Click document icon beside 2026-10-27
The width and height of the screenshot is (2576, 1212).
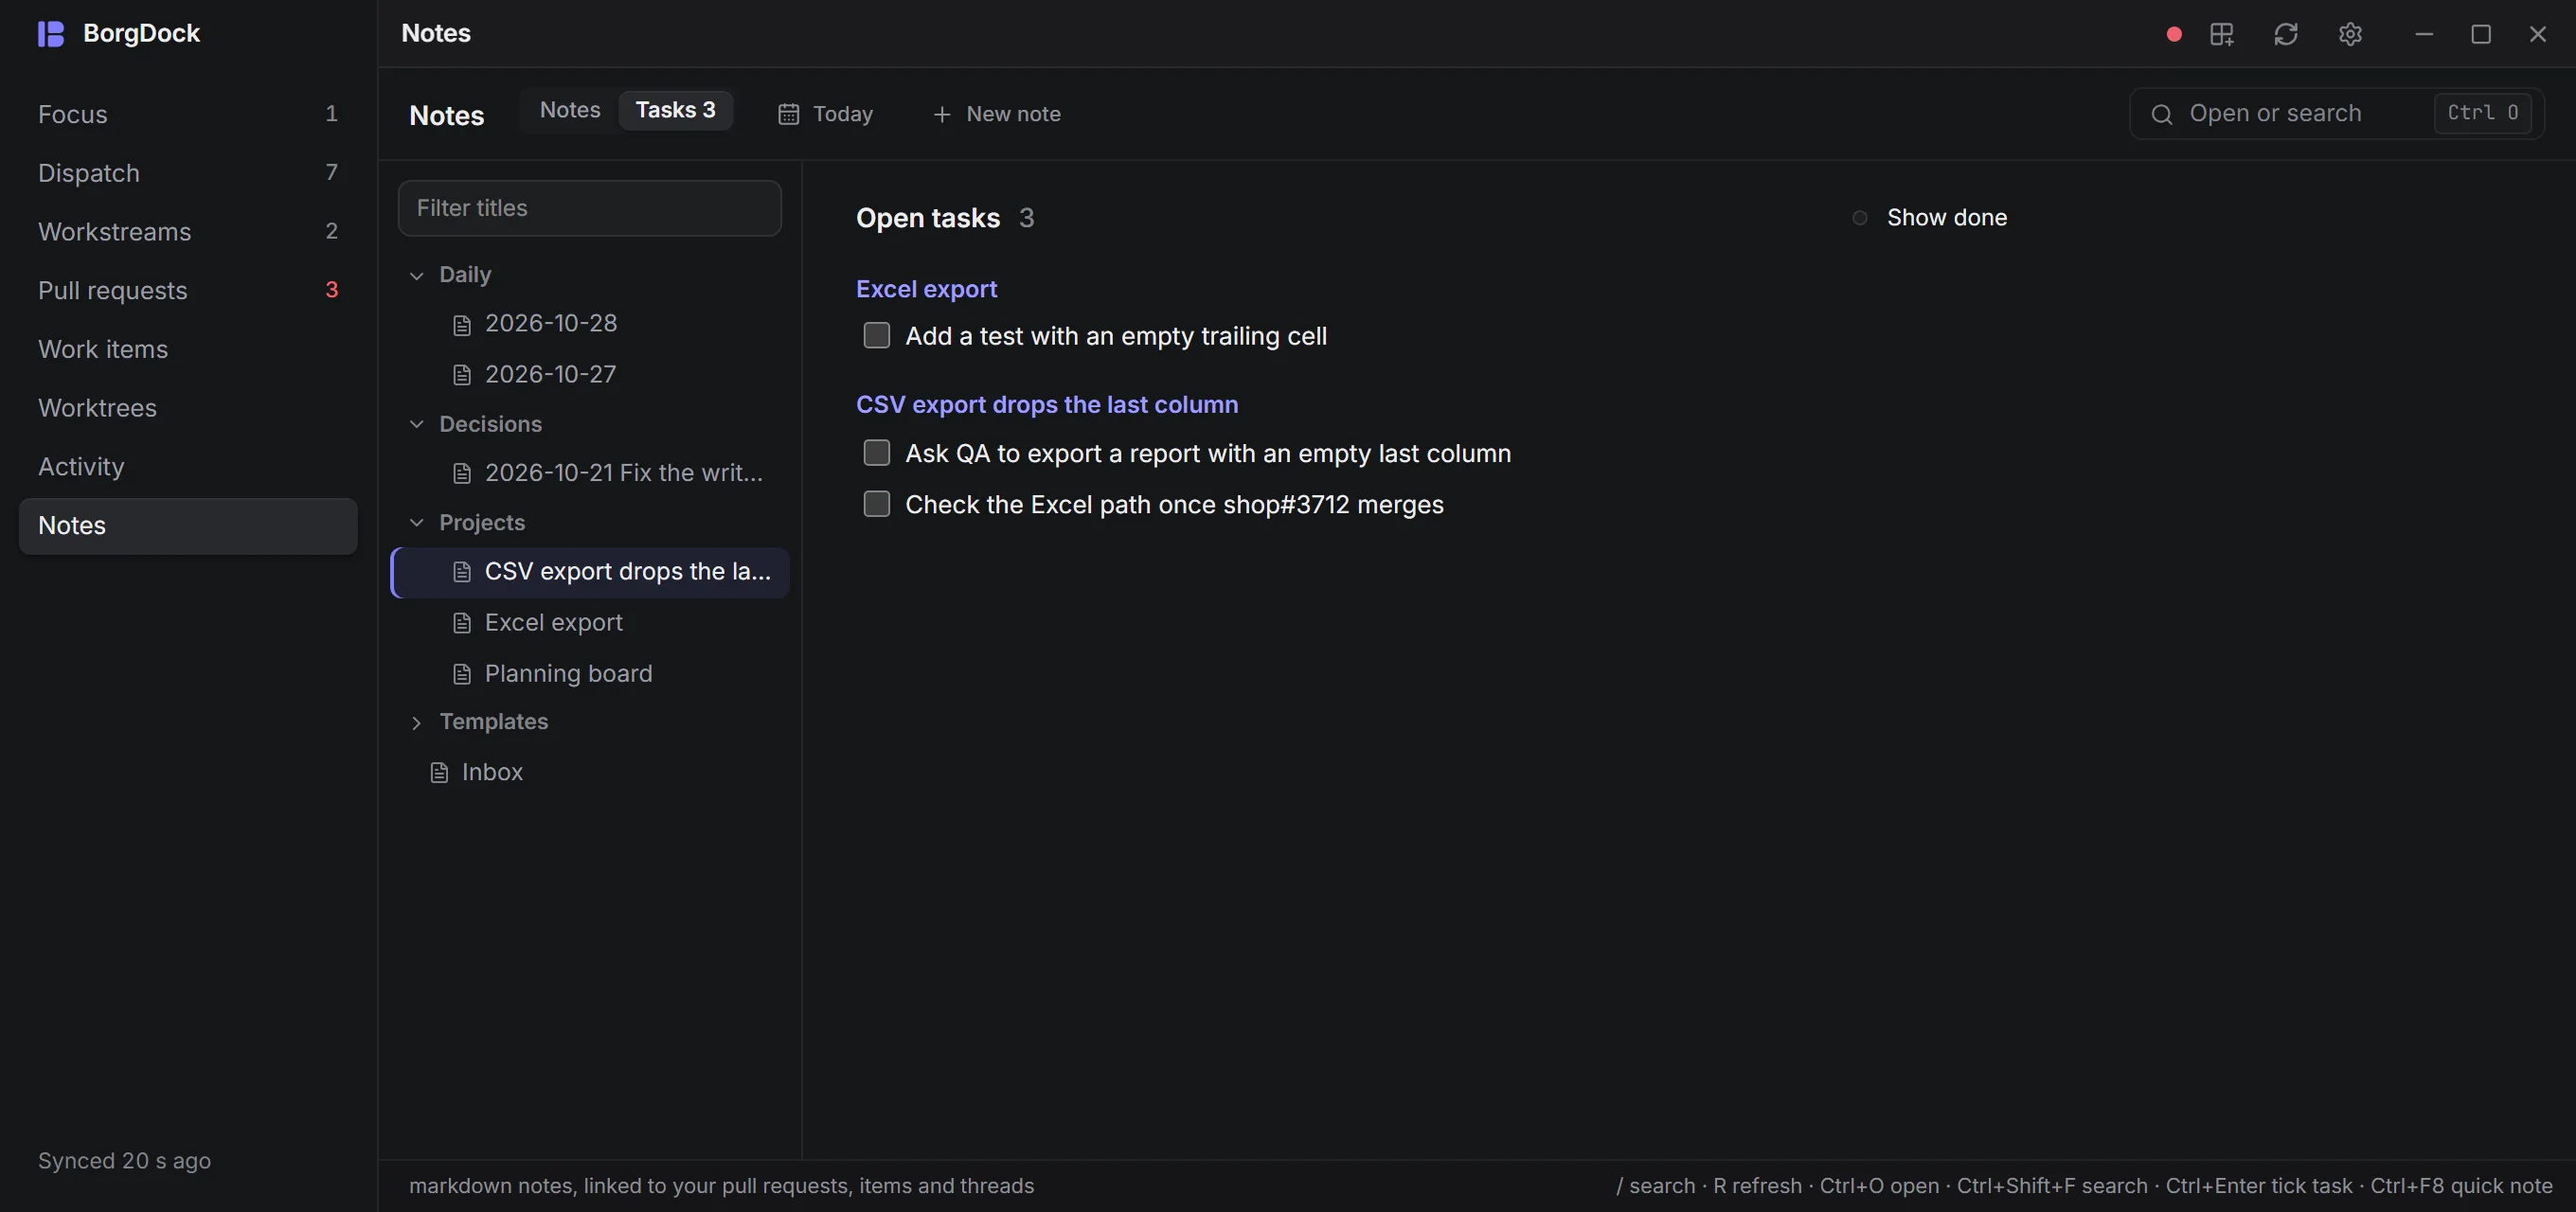click(x=461, y=375)
